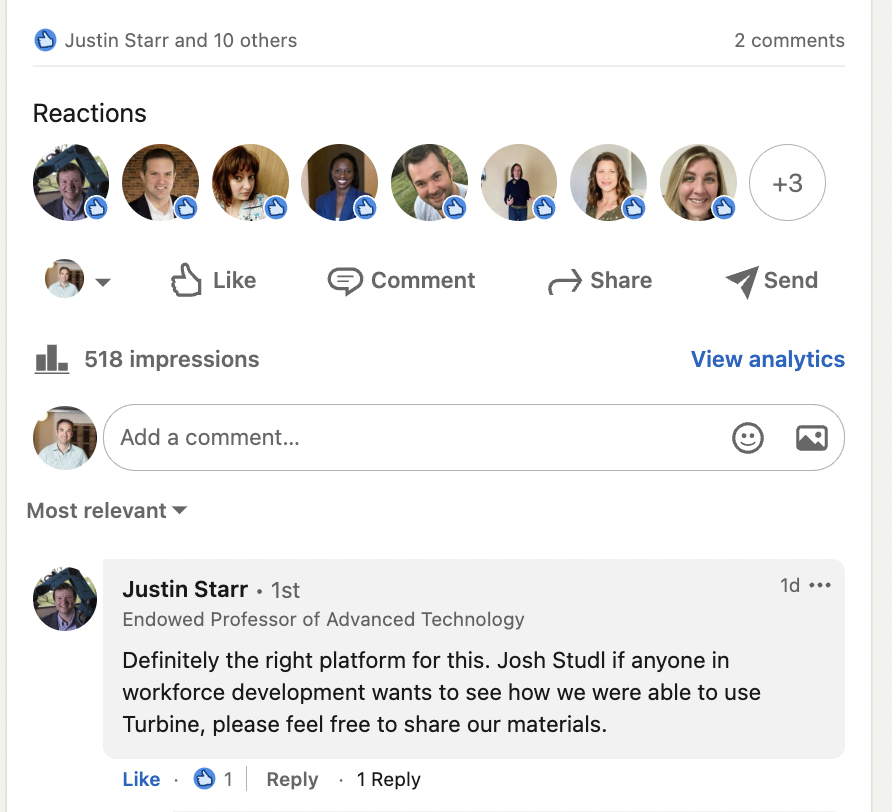Expand the 1 Reply thread
This screenshot has height=812, width=892.
point(388,778)
